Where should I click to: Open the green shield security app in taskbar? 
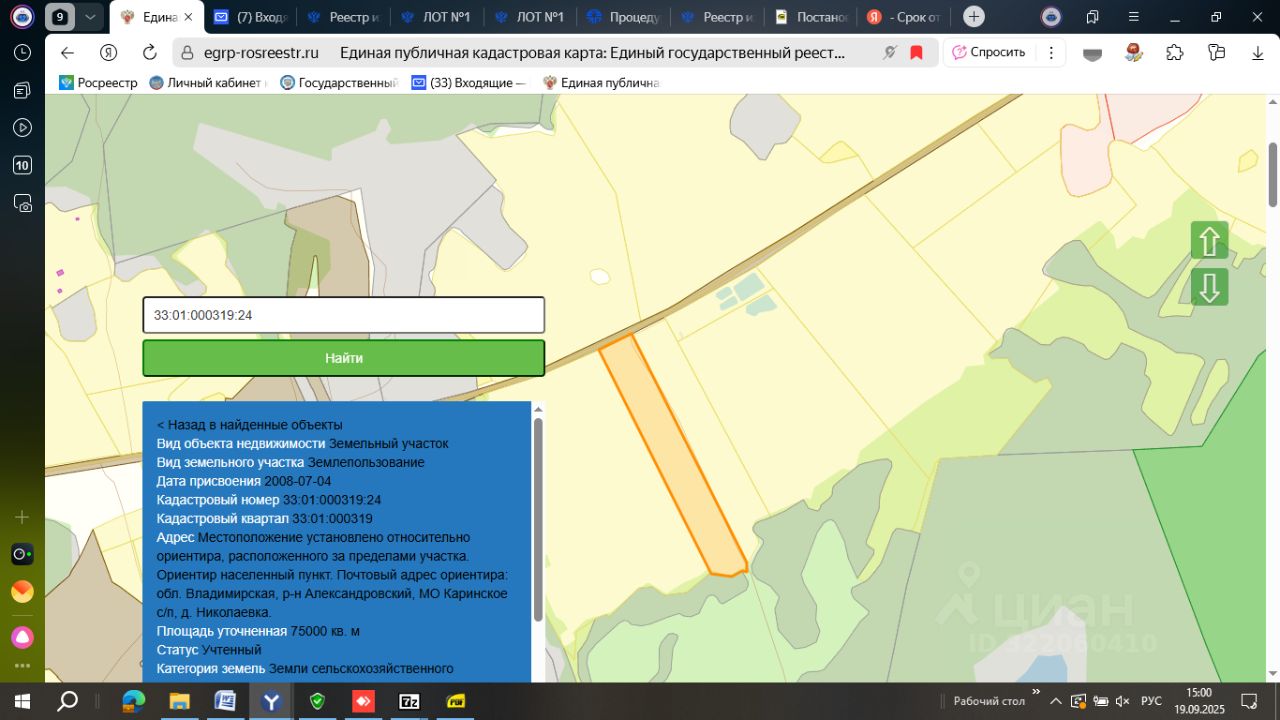tap(317, 701)
